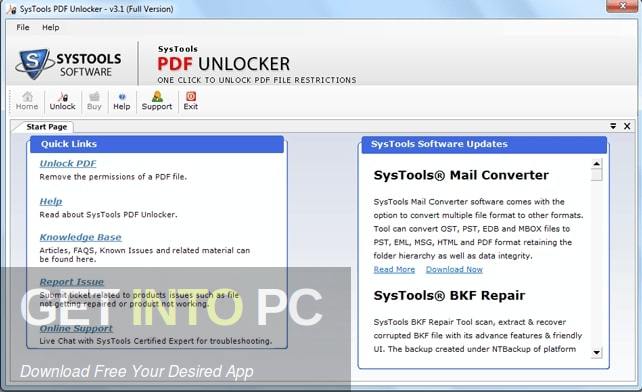642x392 pixels.
Task: Follow the Unlock PDF quick link
Action: point(68,163)
